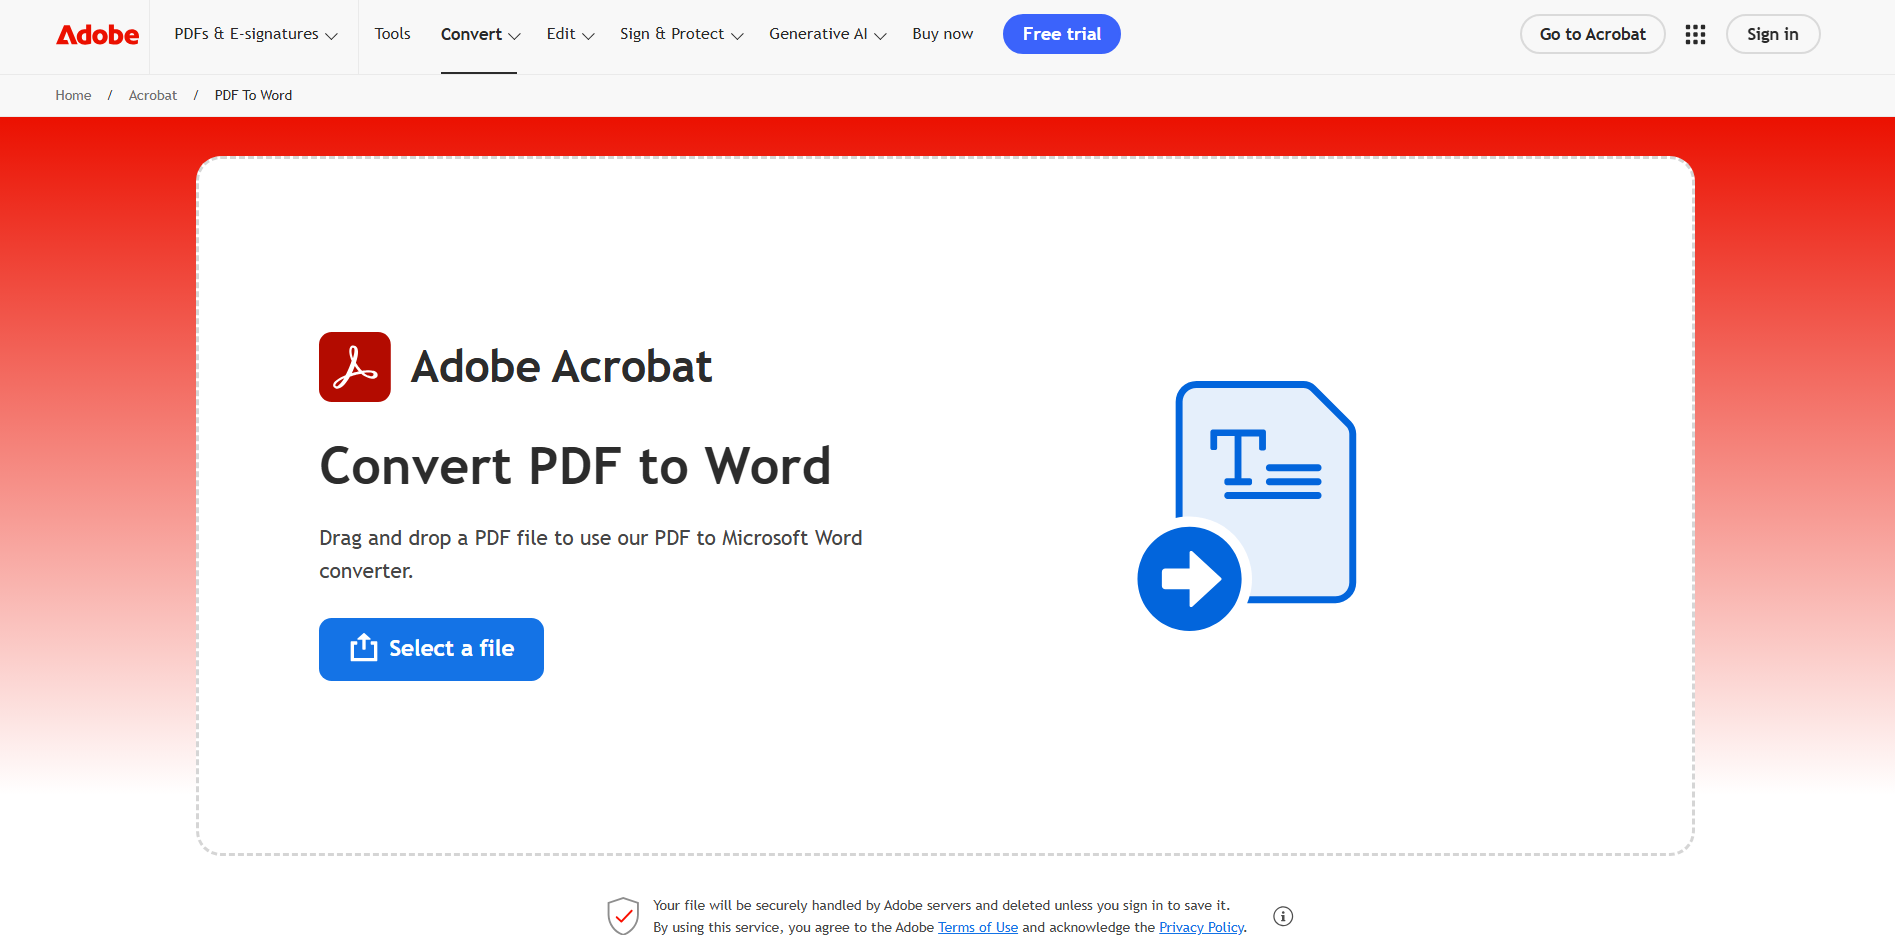Go to the Acrobat breadcrumb

[153, 96]
